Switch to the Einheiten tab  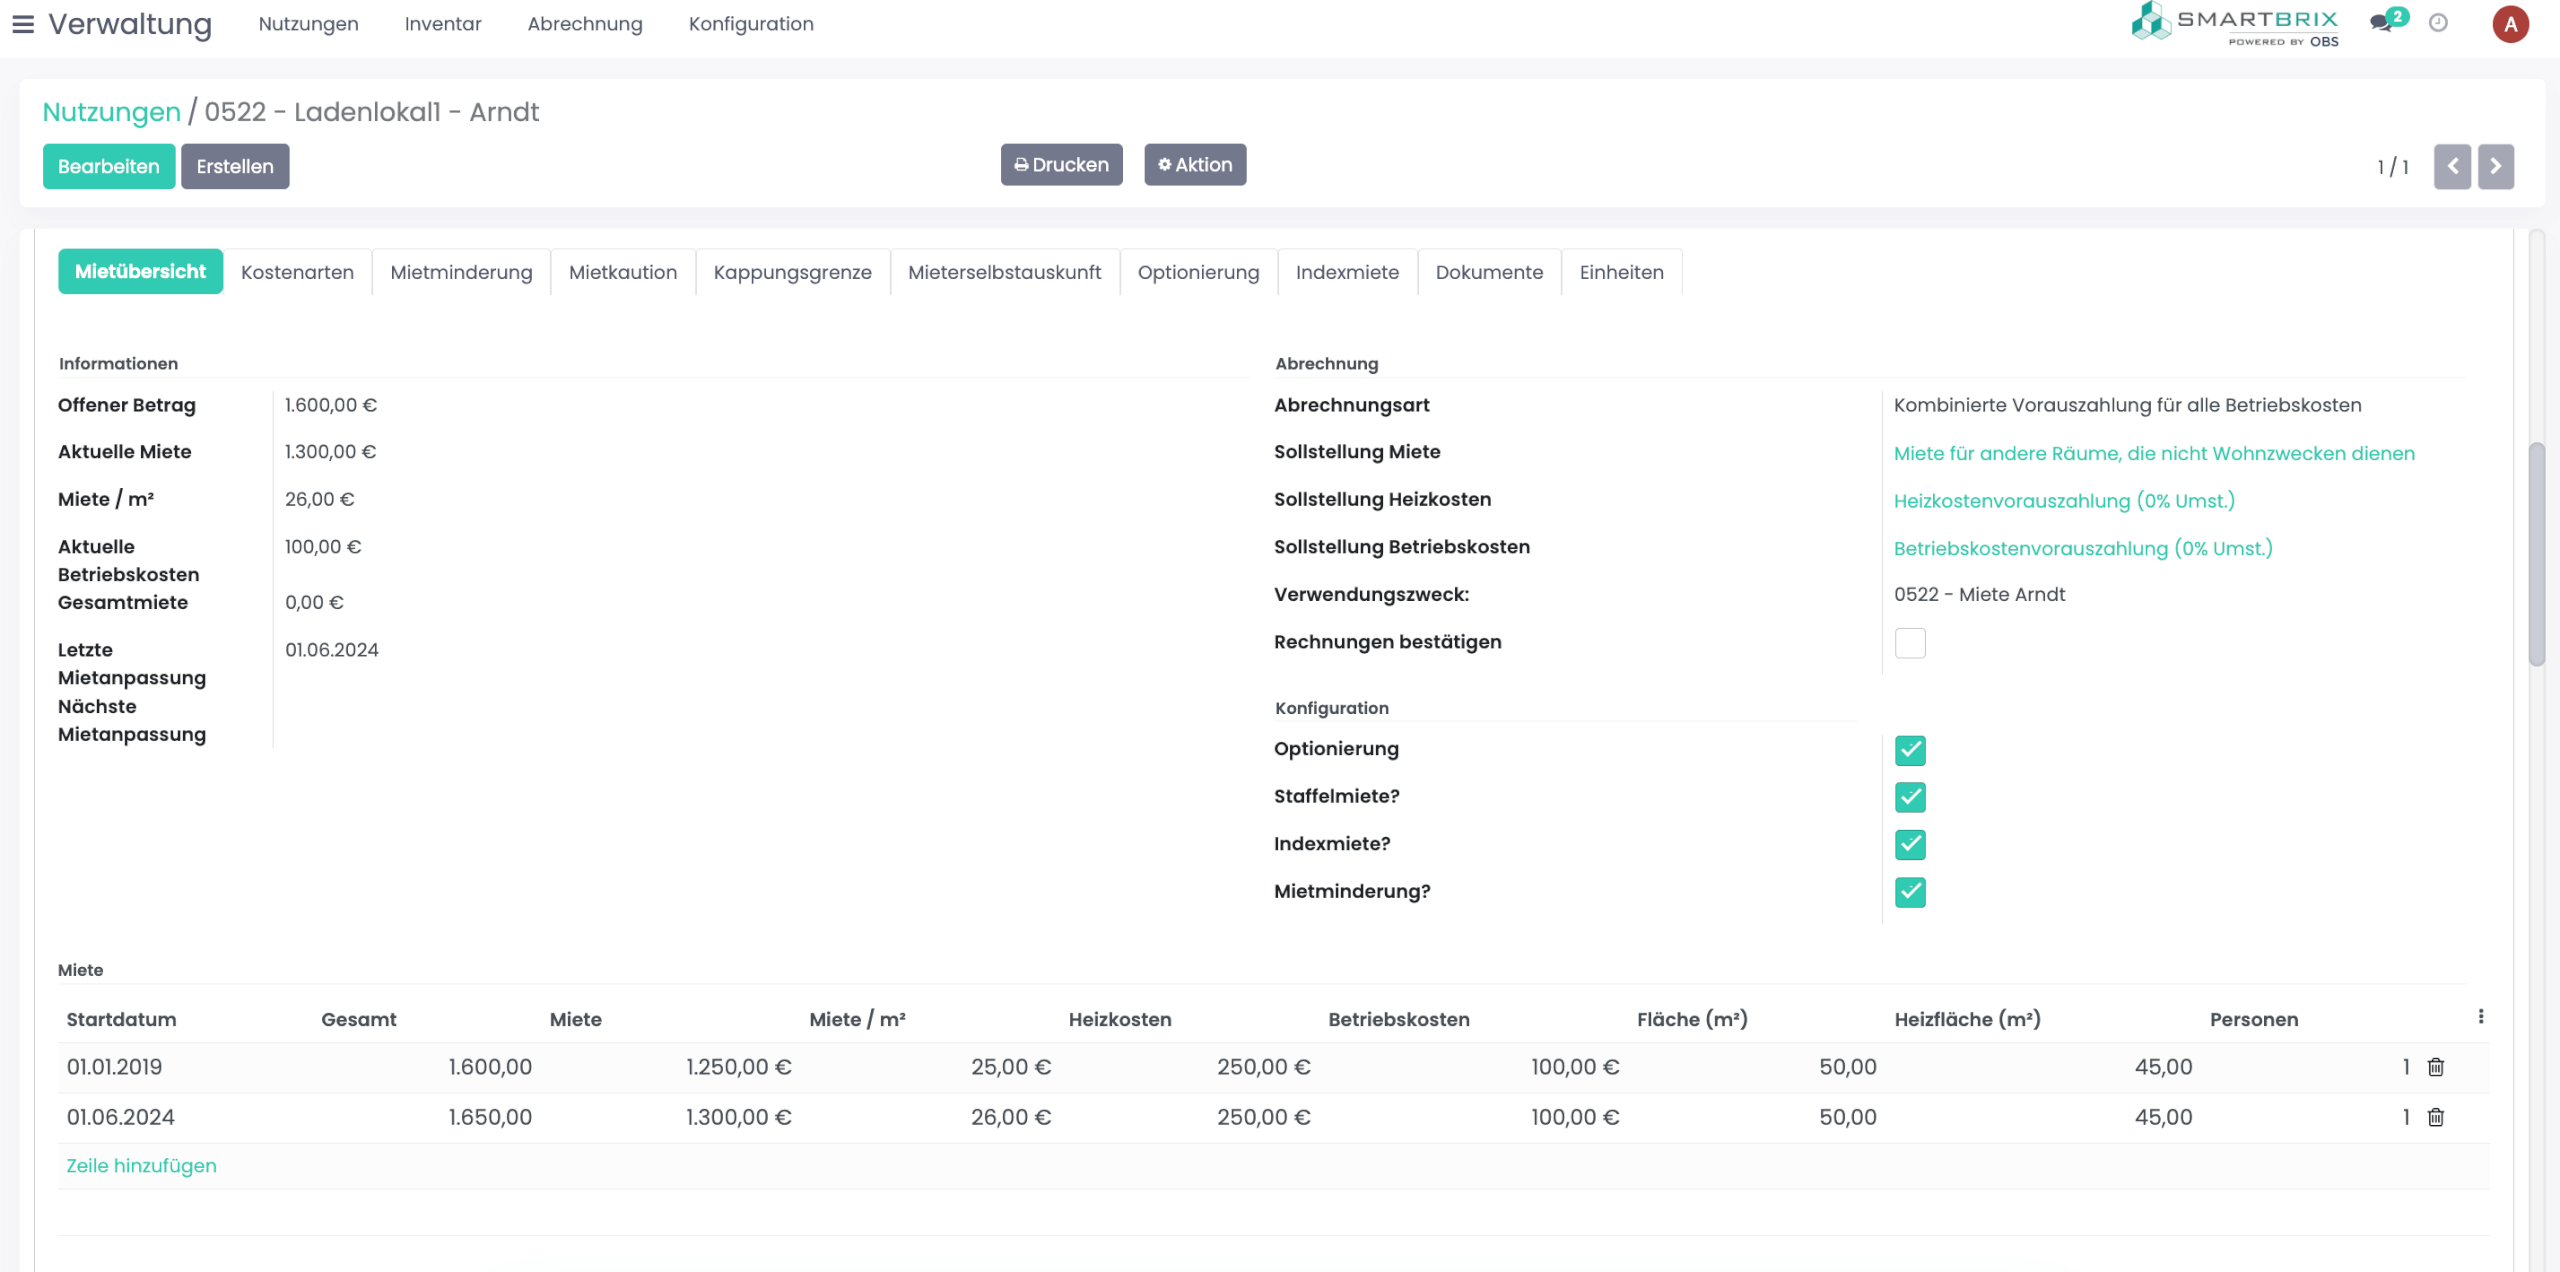coord(1621,272)
